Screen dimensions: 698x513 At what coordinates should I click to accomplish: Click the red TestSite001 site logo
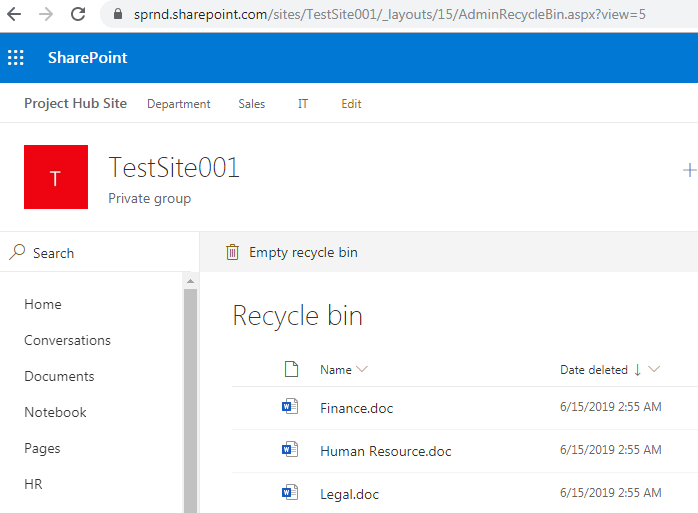pos(56,177)
